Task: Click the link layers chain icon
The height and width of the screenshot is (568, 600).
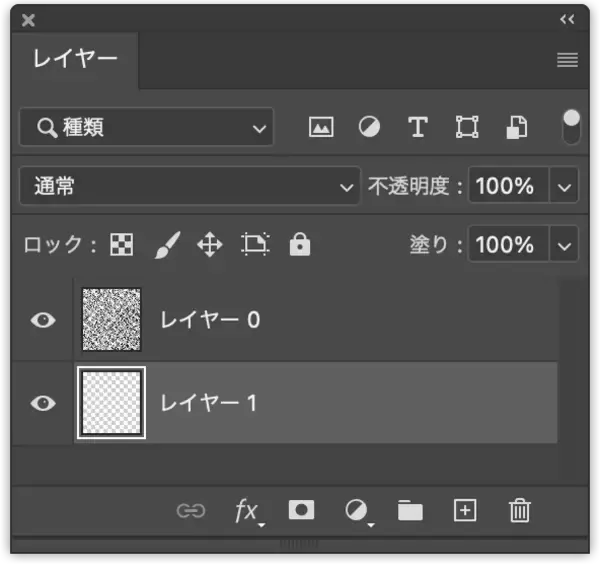Action: click(x=191, y=511)
